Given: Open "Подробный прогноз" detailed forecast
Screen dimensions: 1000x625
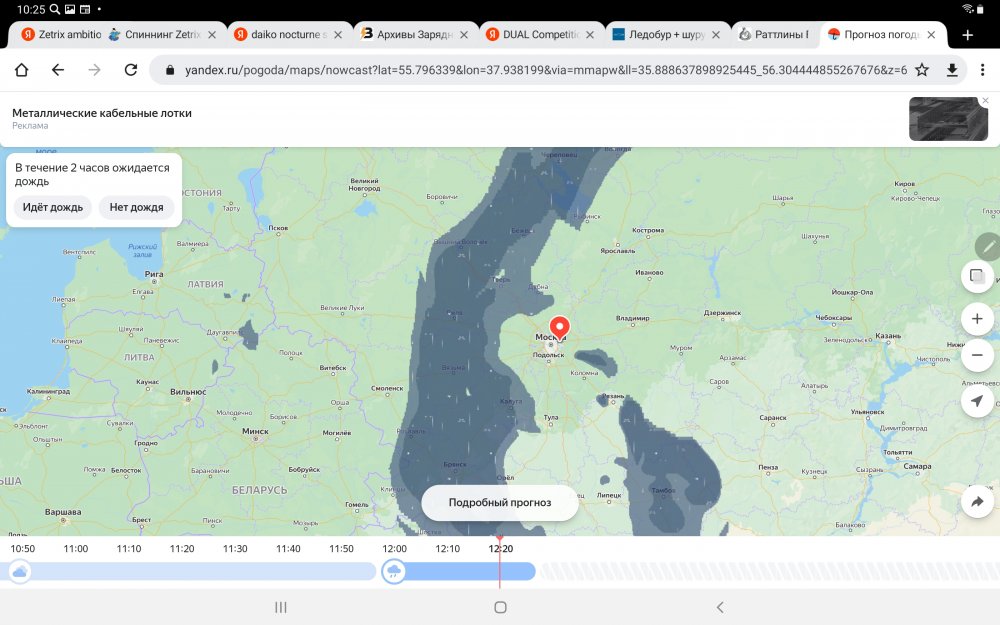Looking at the screenshot, I should [499, 503].
